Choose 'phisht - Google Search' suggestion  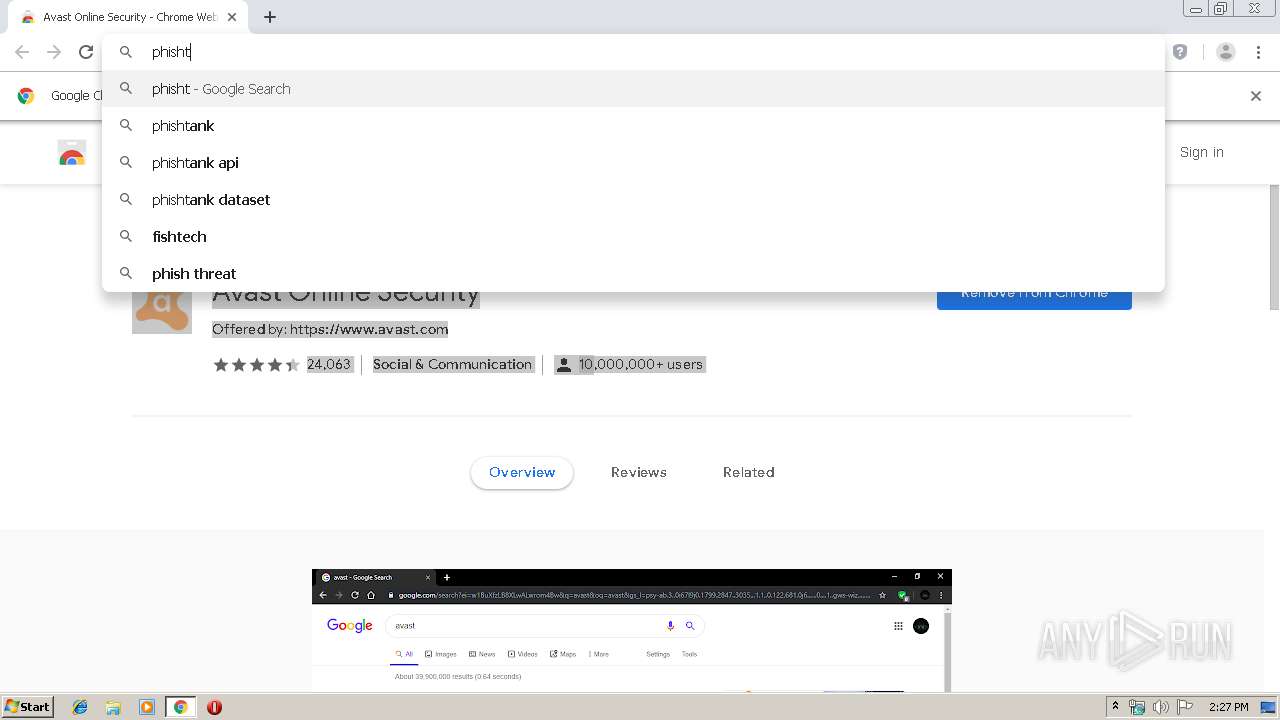(x=633, y=89)
